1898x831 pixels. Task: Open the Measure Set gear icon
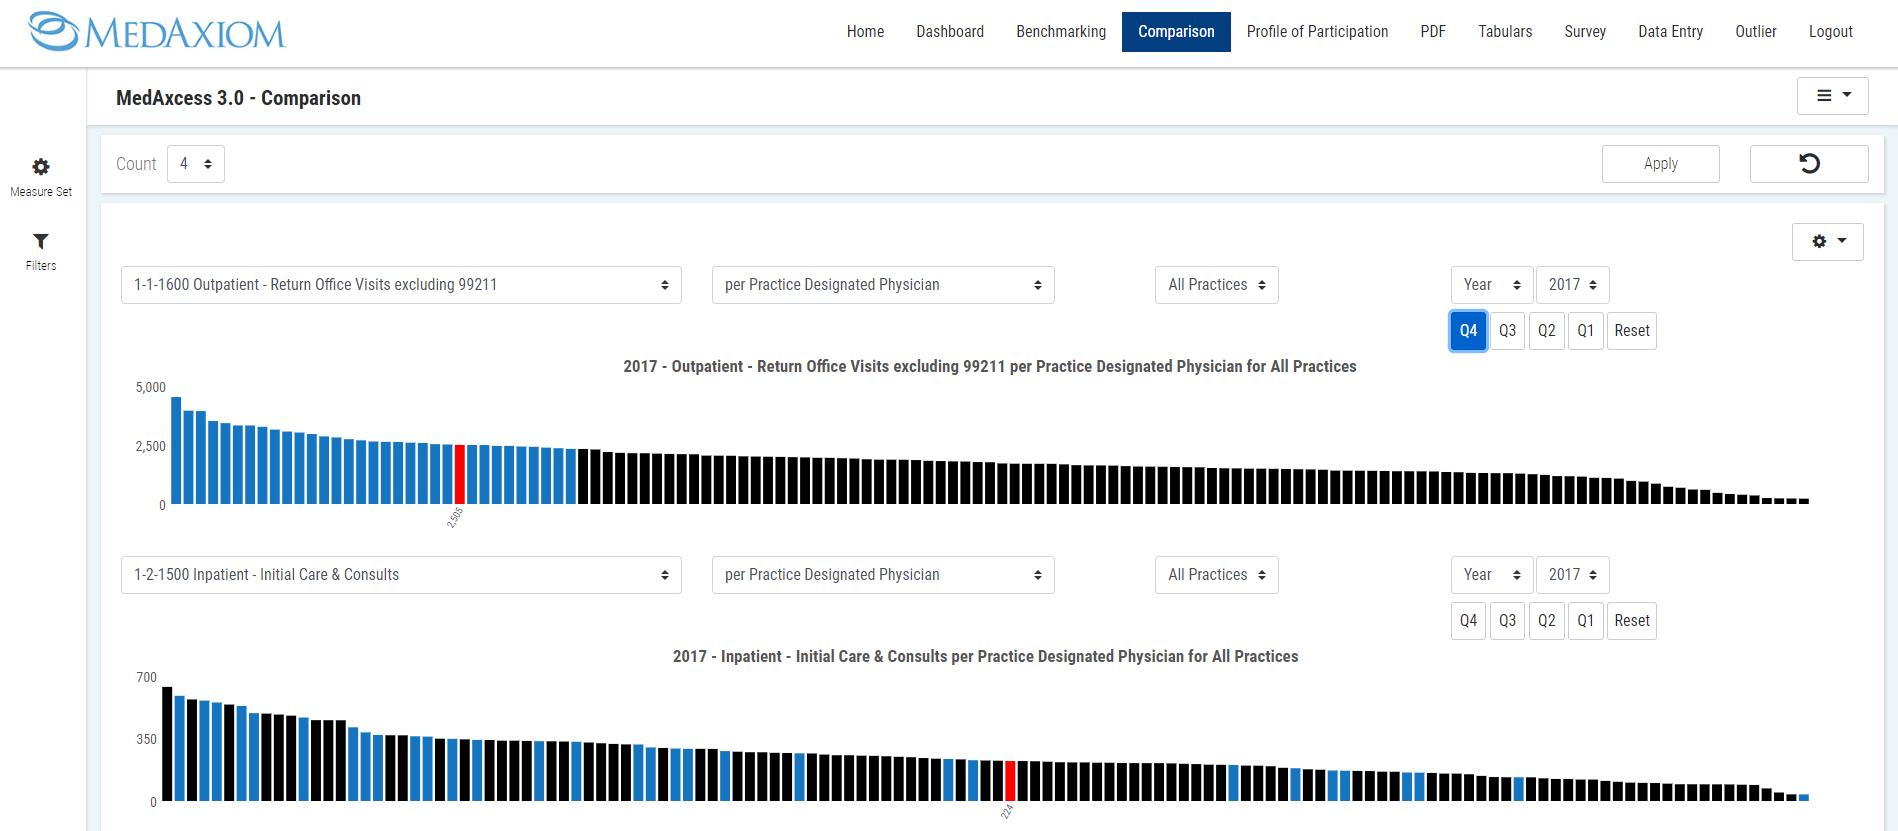(41, 168)
